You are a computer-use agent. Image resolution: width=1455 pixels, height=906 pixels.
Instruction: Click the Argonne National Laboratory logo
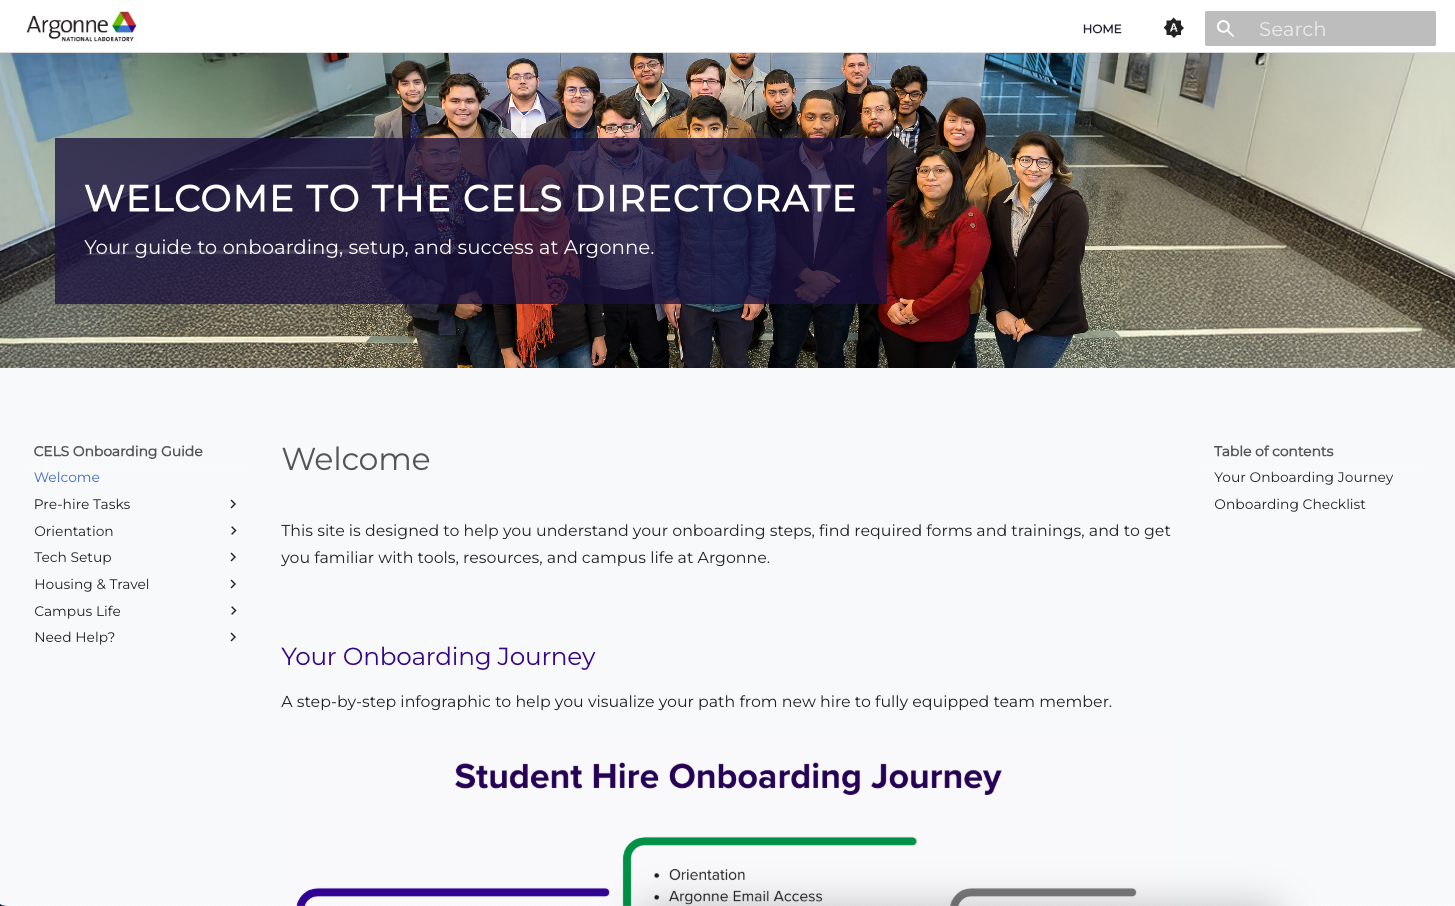click(80, 26)
